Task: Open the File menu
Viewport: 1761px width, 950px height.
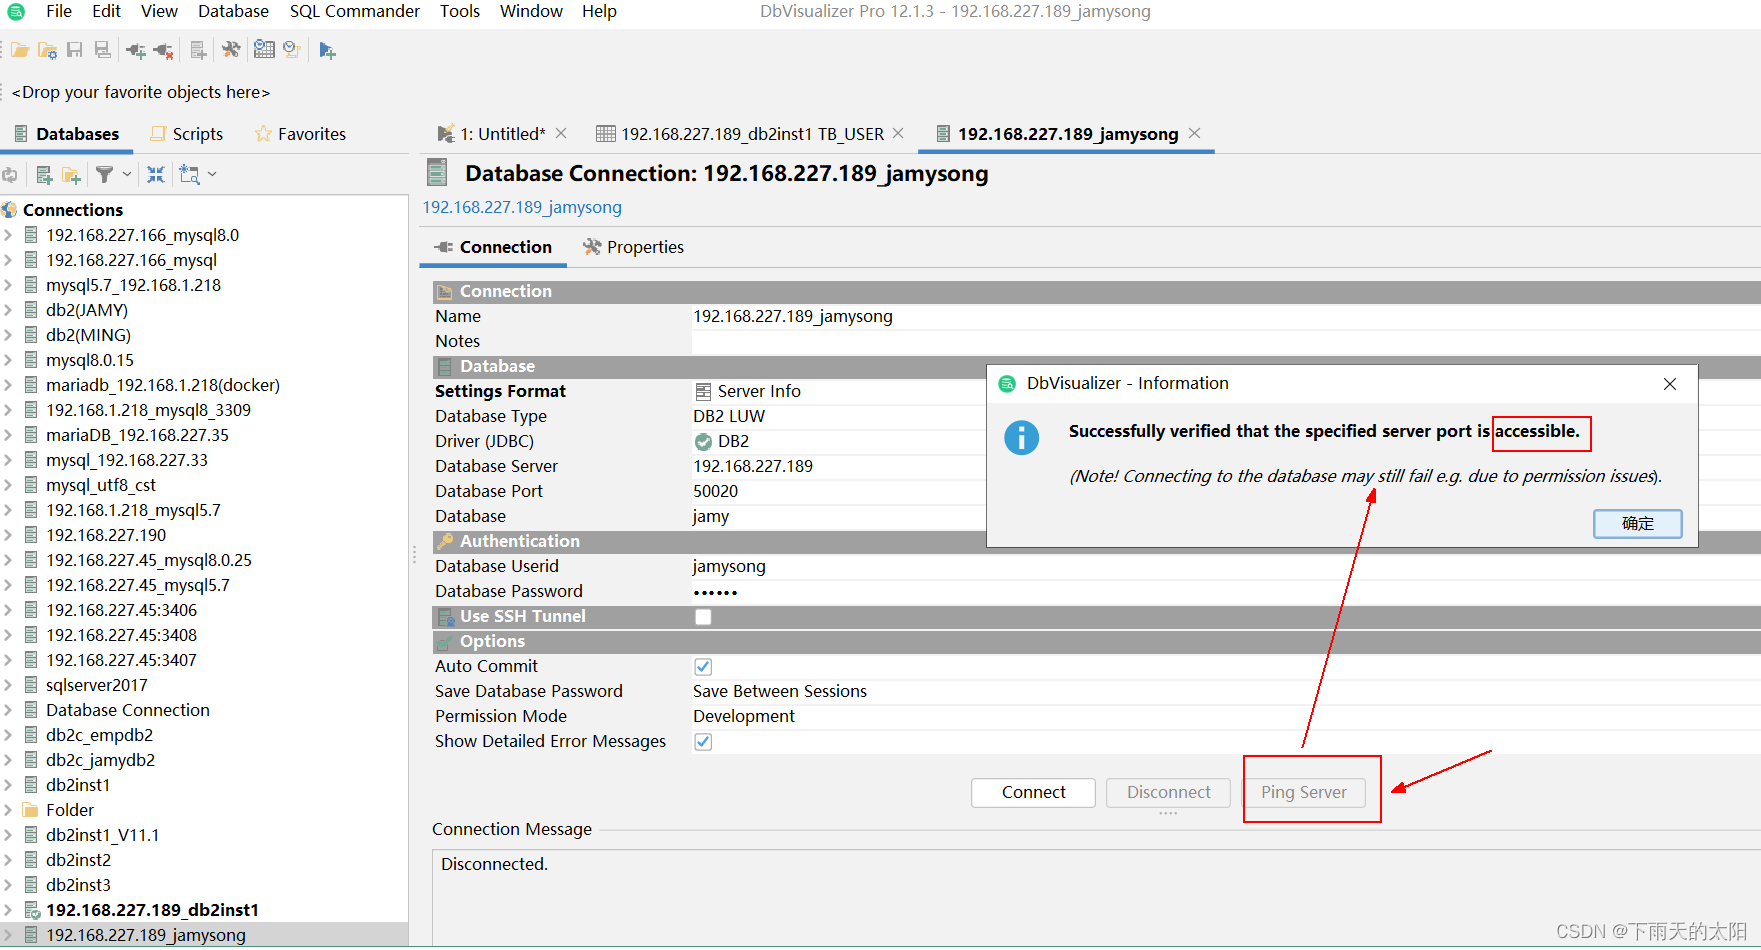Action: point(59,12)
